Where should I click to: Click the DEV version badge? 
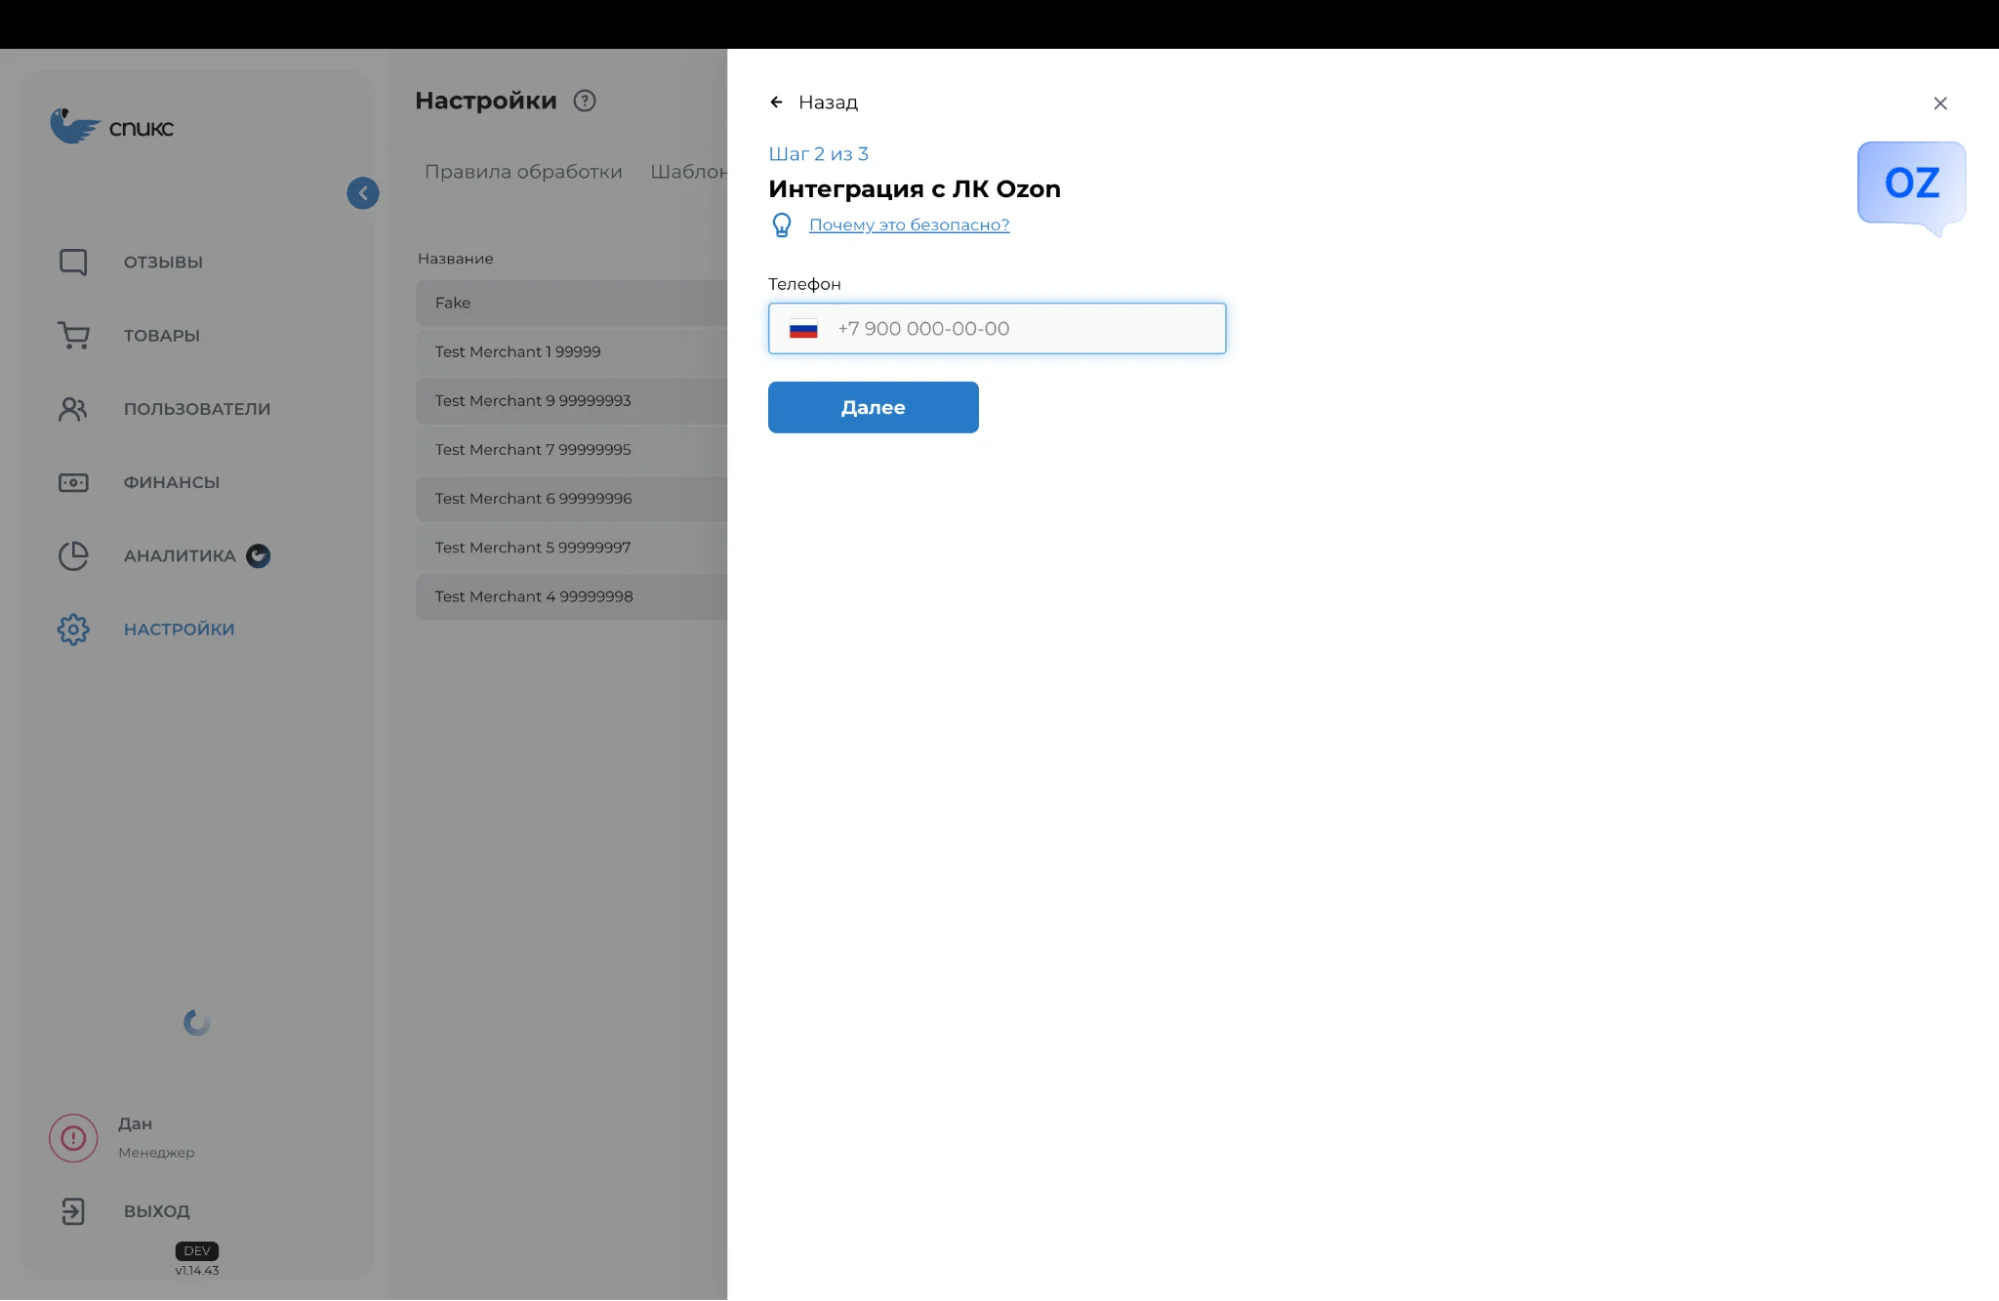tap(197, 1251)
